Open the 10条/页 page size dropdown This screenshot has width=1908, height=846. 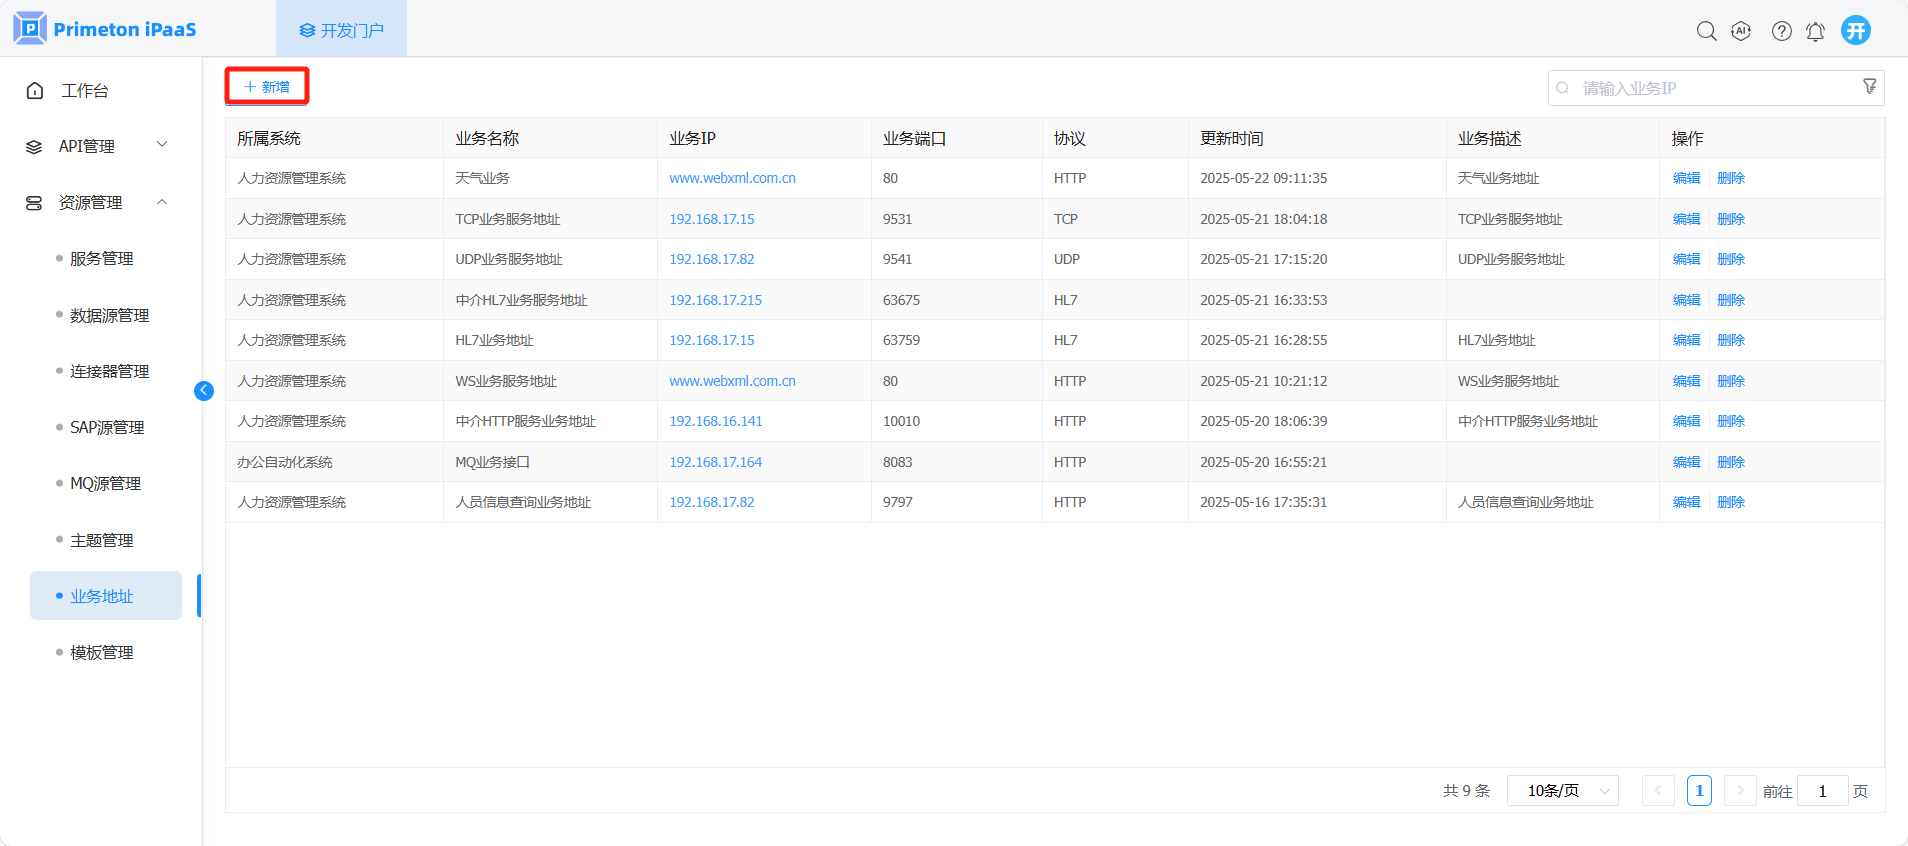pyautogui.click(x=1562, y=791)
